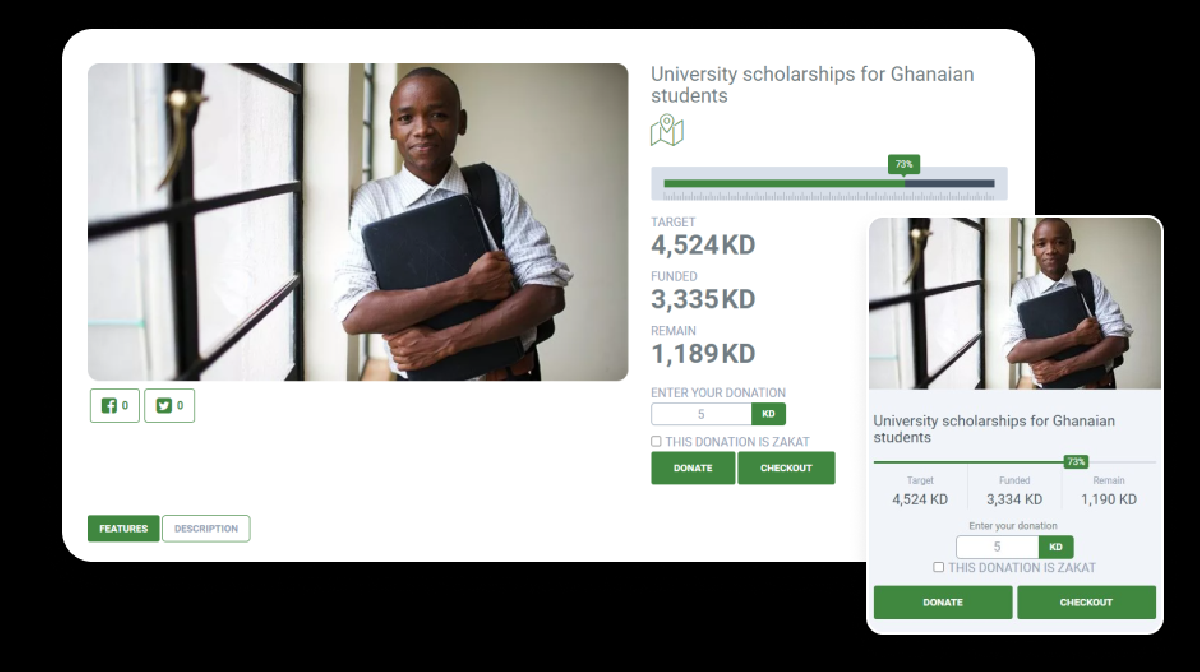Click the Checkout button on mobile card
Viewport: 1200px width, 672px height.
(1086, 602)
